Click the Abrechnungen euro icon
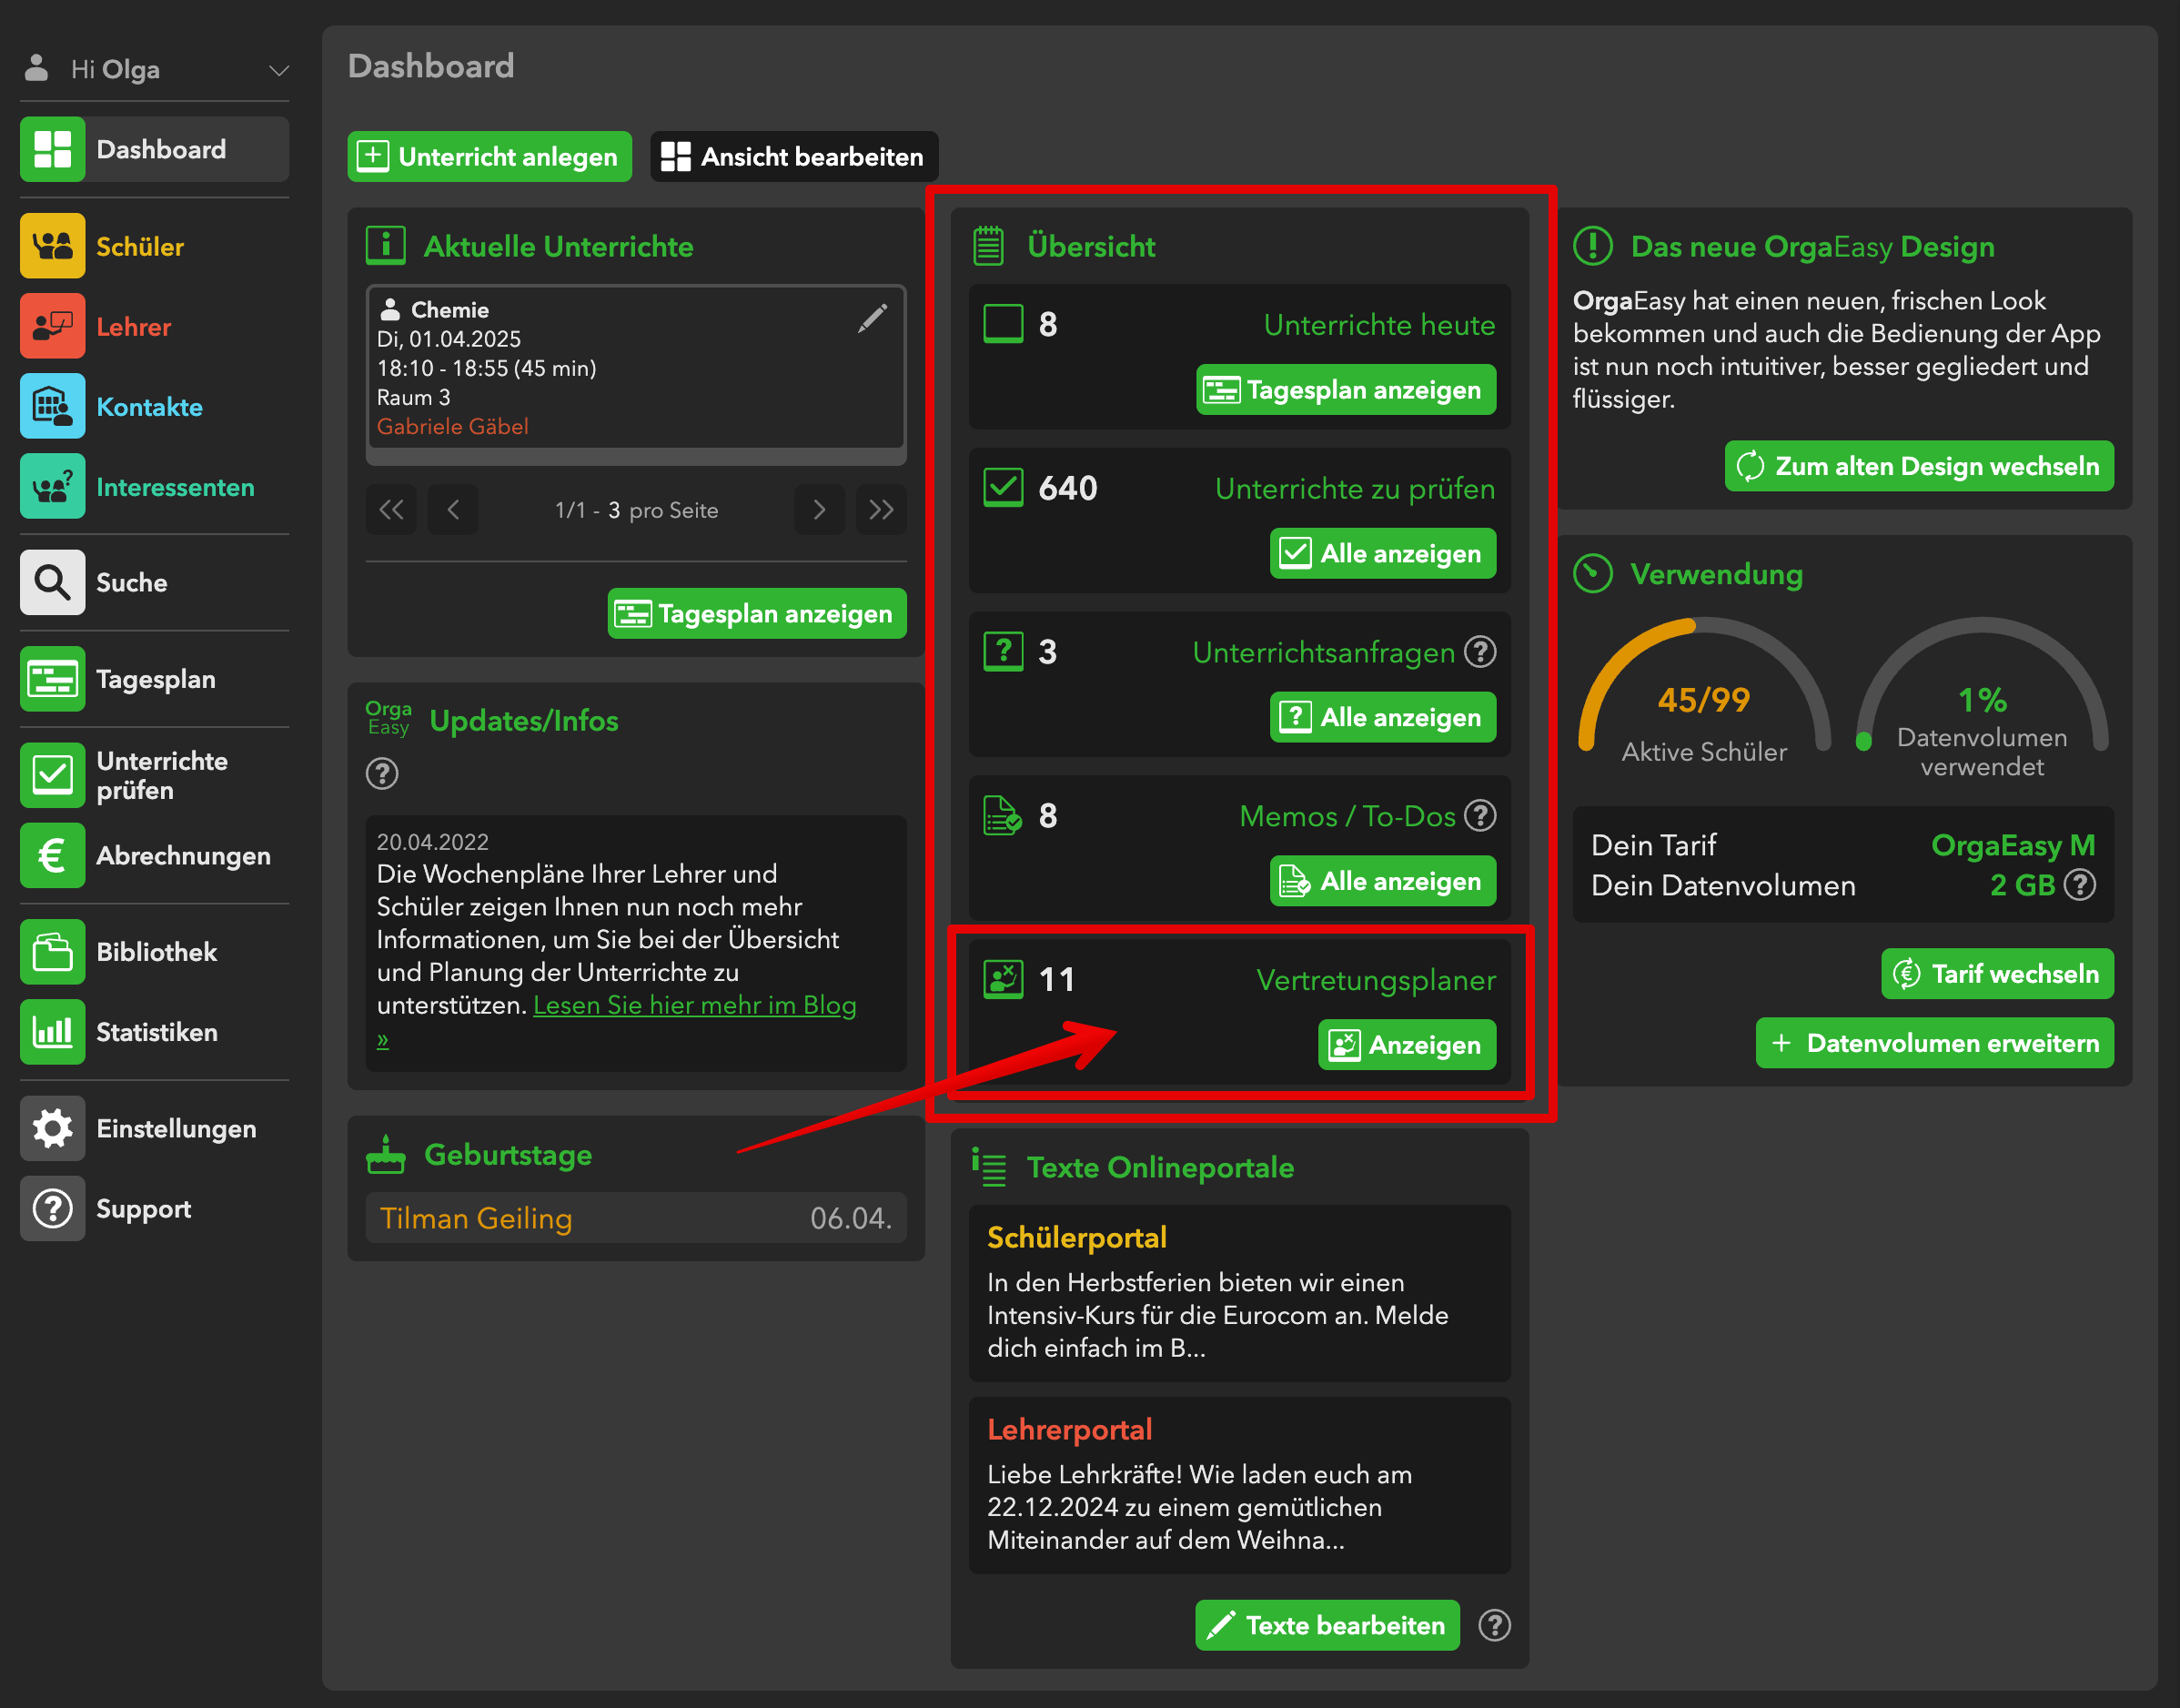 pos(52,855)
